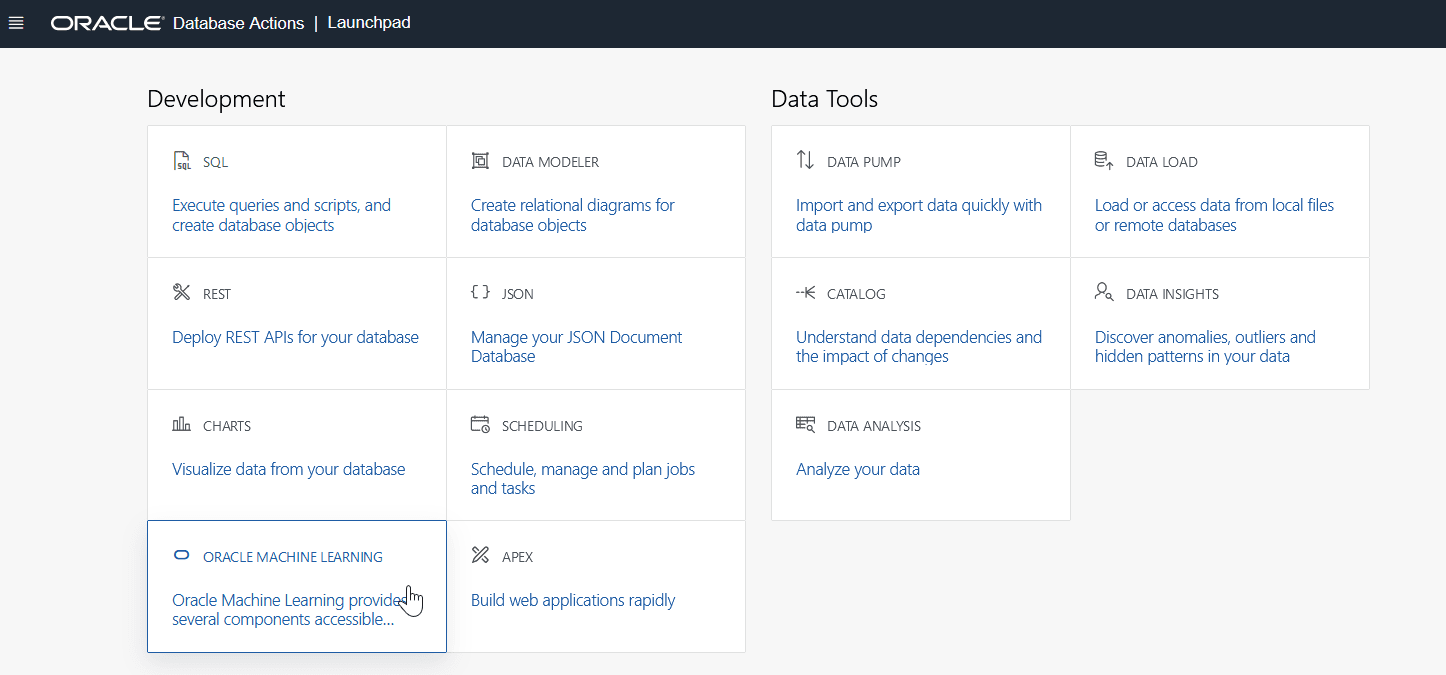Open 'Schedule, manage and plan jobs' link
Image resolution: width=1446 pixels, height=675 pixels.
click(x=583, y=478)
